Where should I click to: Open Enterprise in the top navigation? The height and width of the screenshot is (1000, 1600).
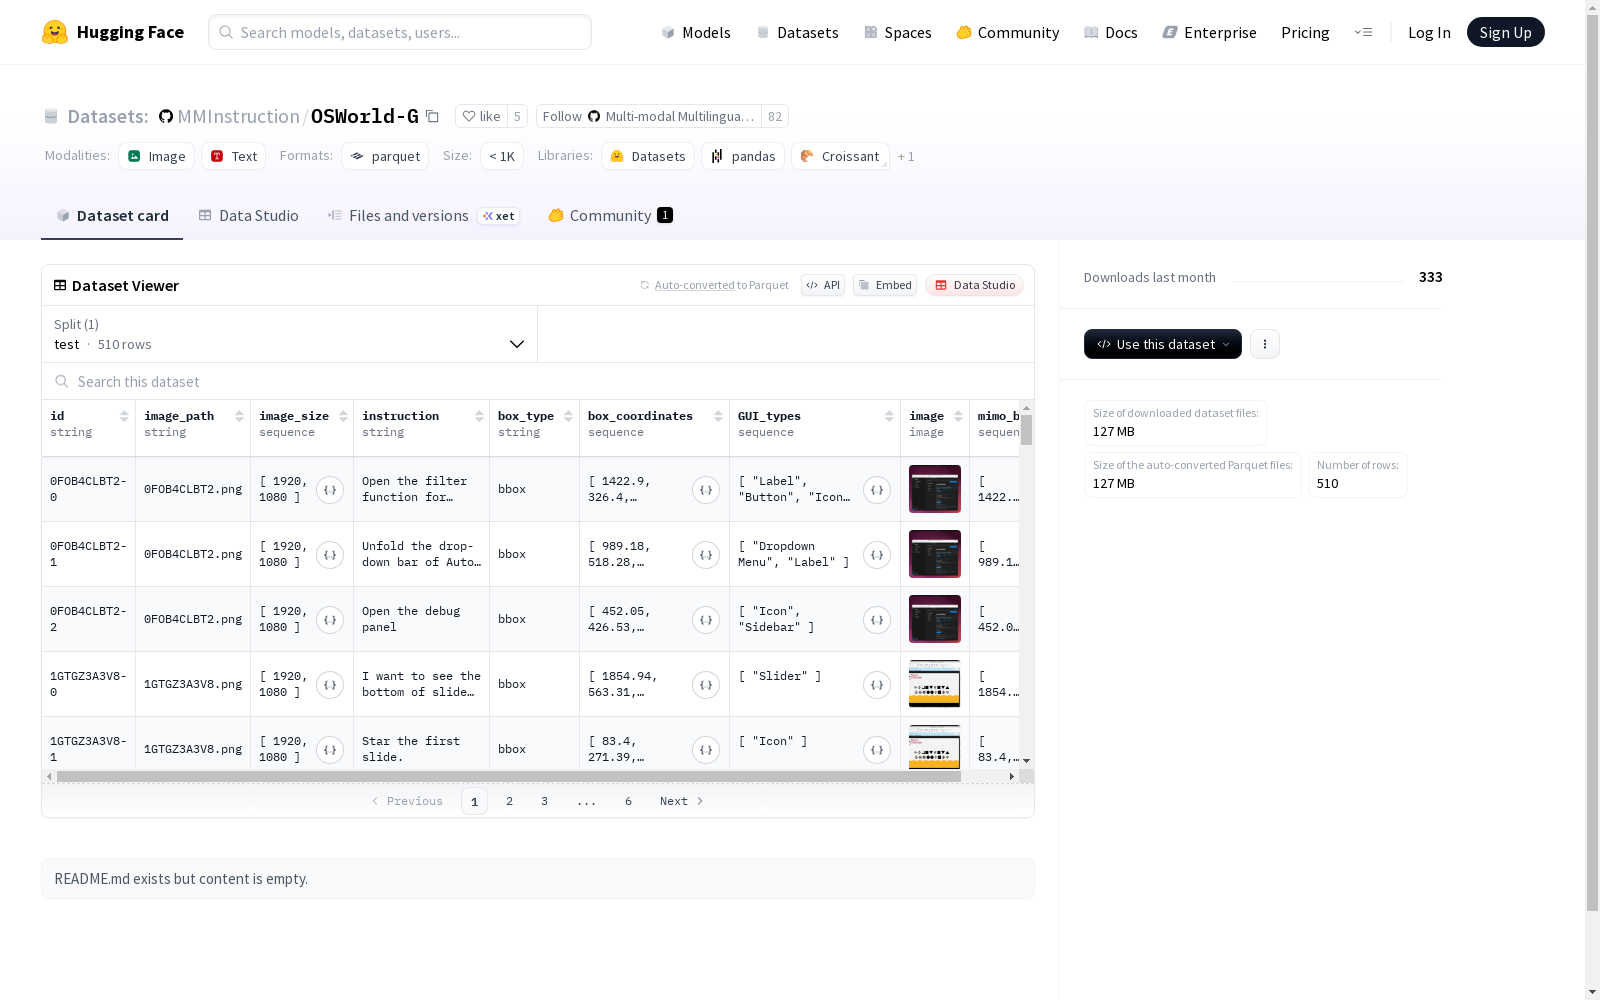pyautogui.click(x=1210, y=32)
